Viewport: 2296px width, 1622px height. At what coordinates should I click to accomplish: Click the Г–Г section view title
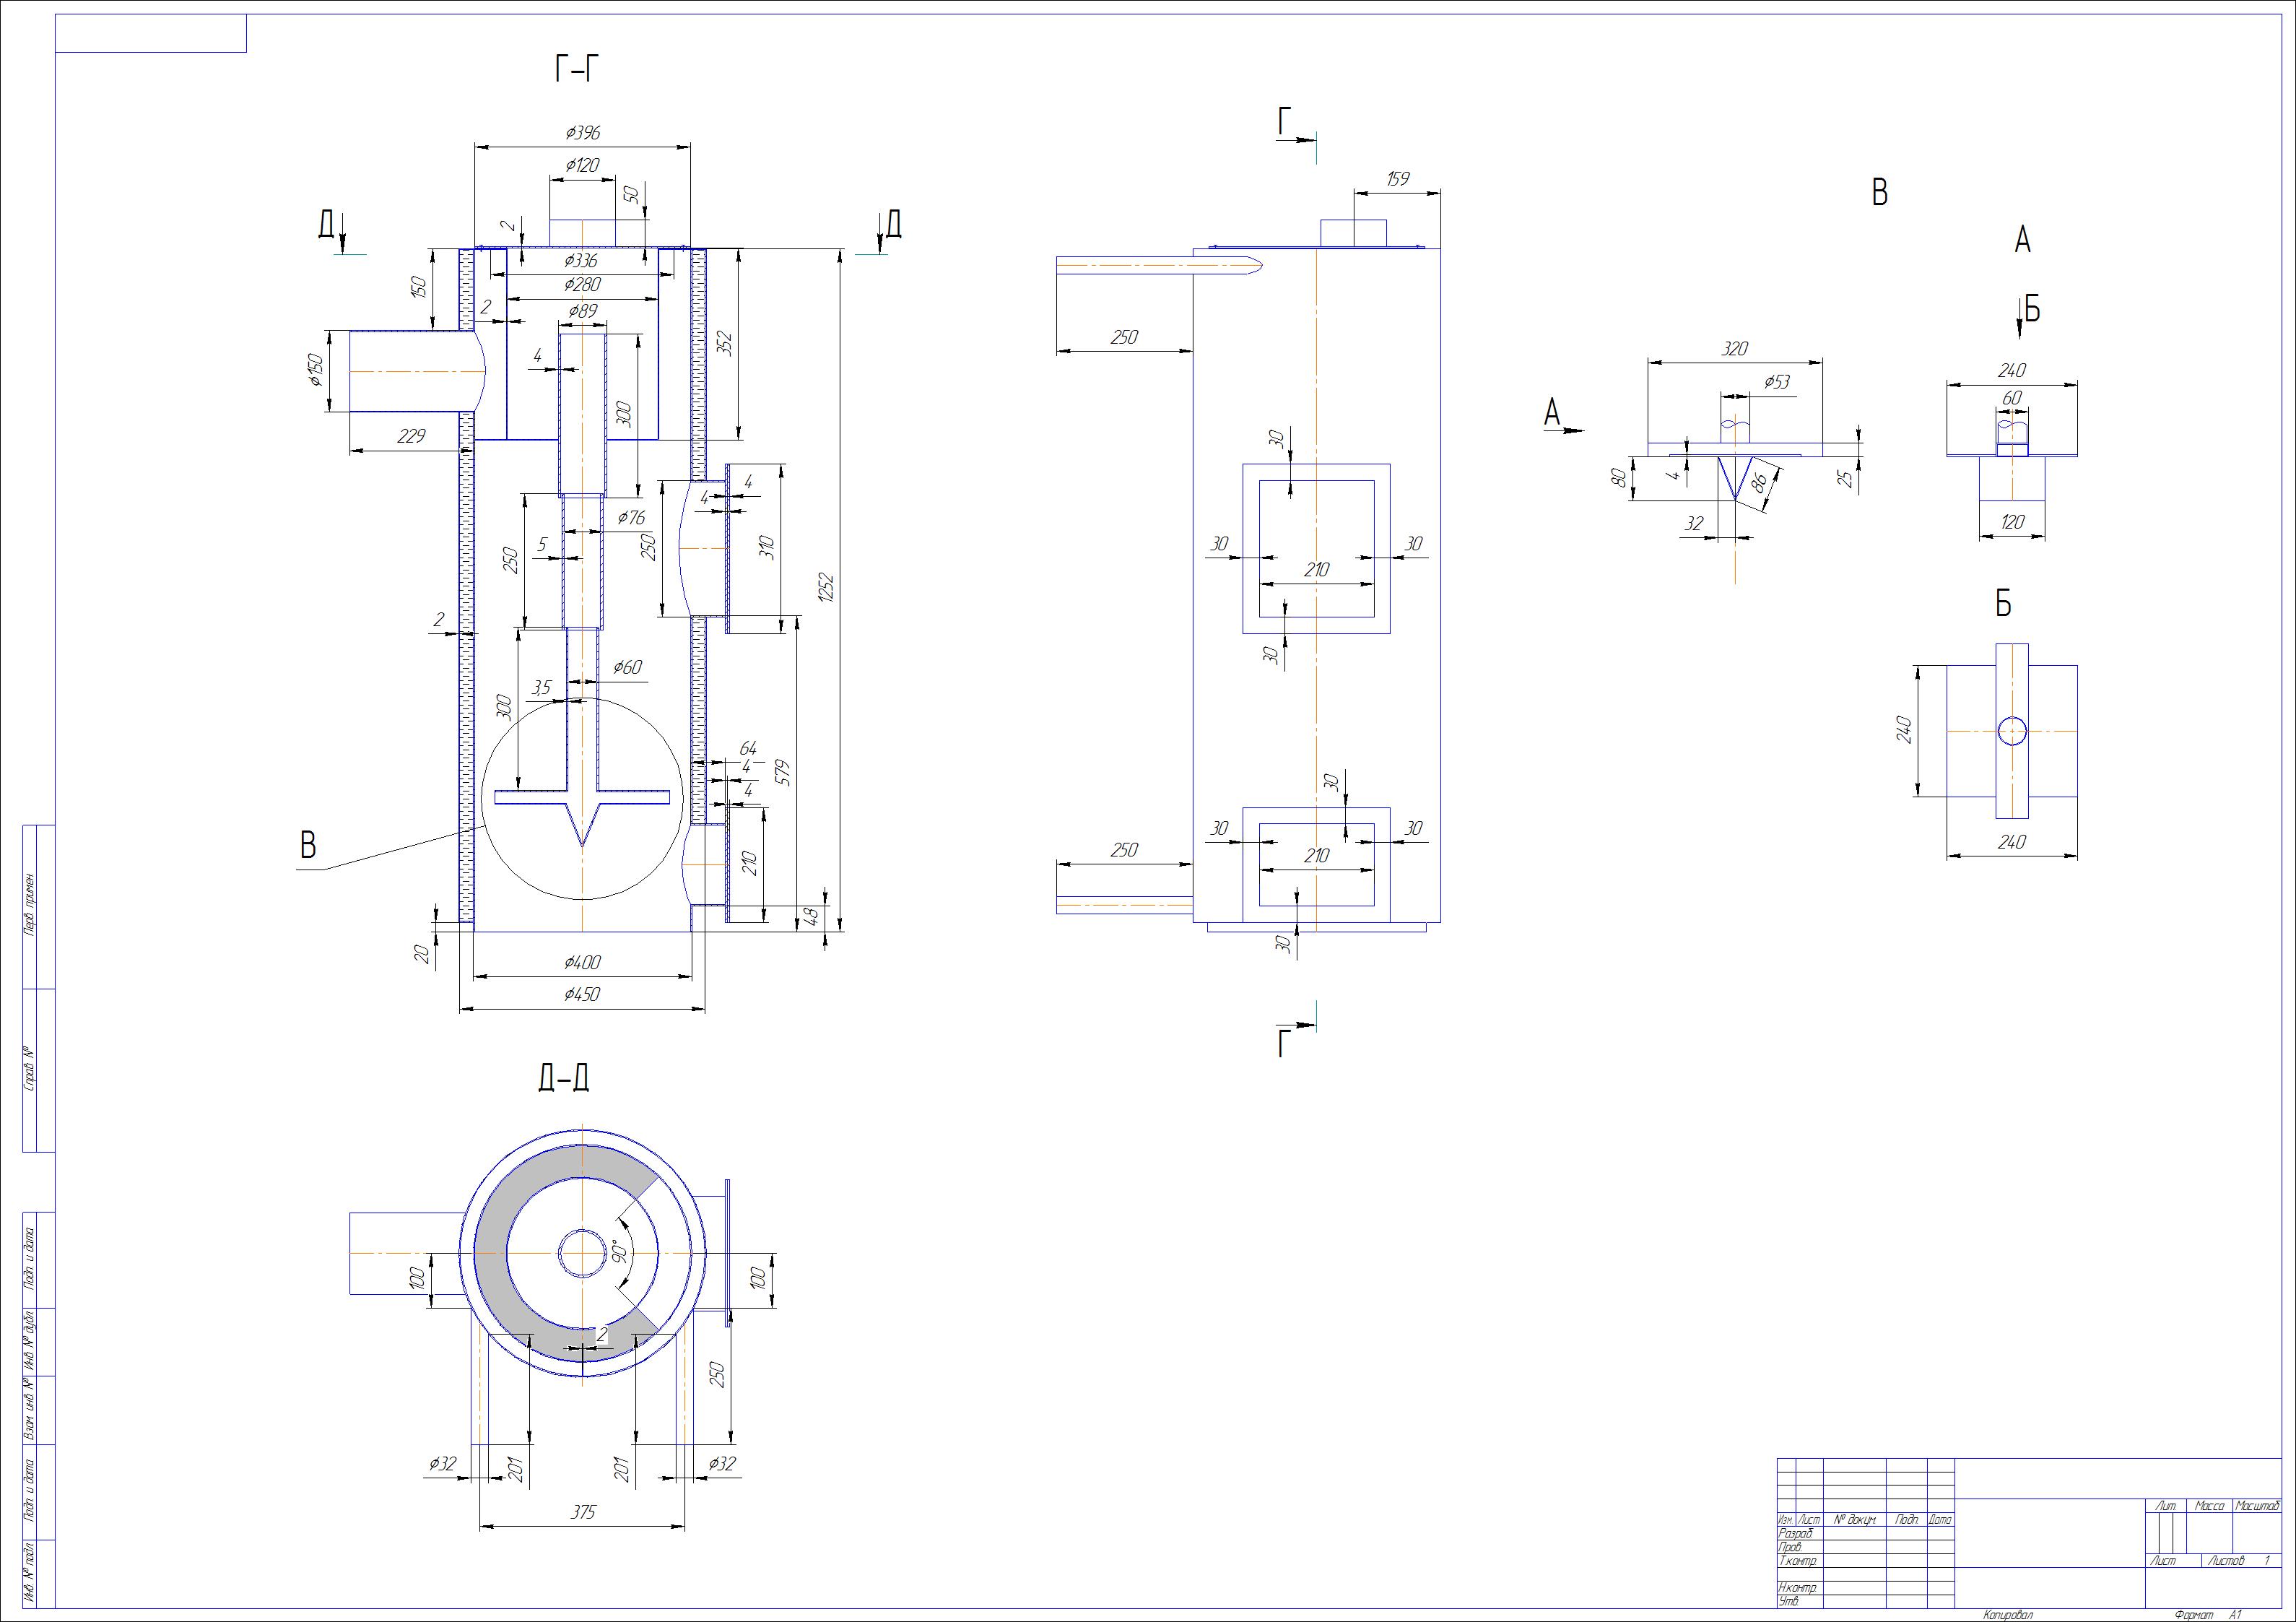(577, 69)
